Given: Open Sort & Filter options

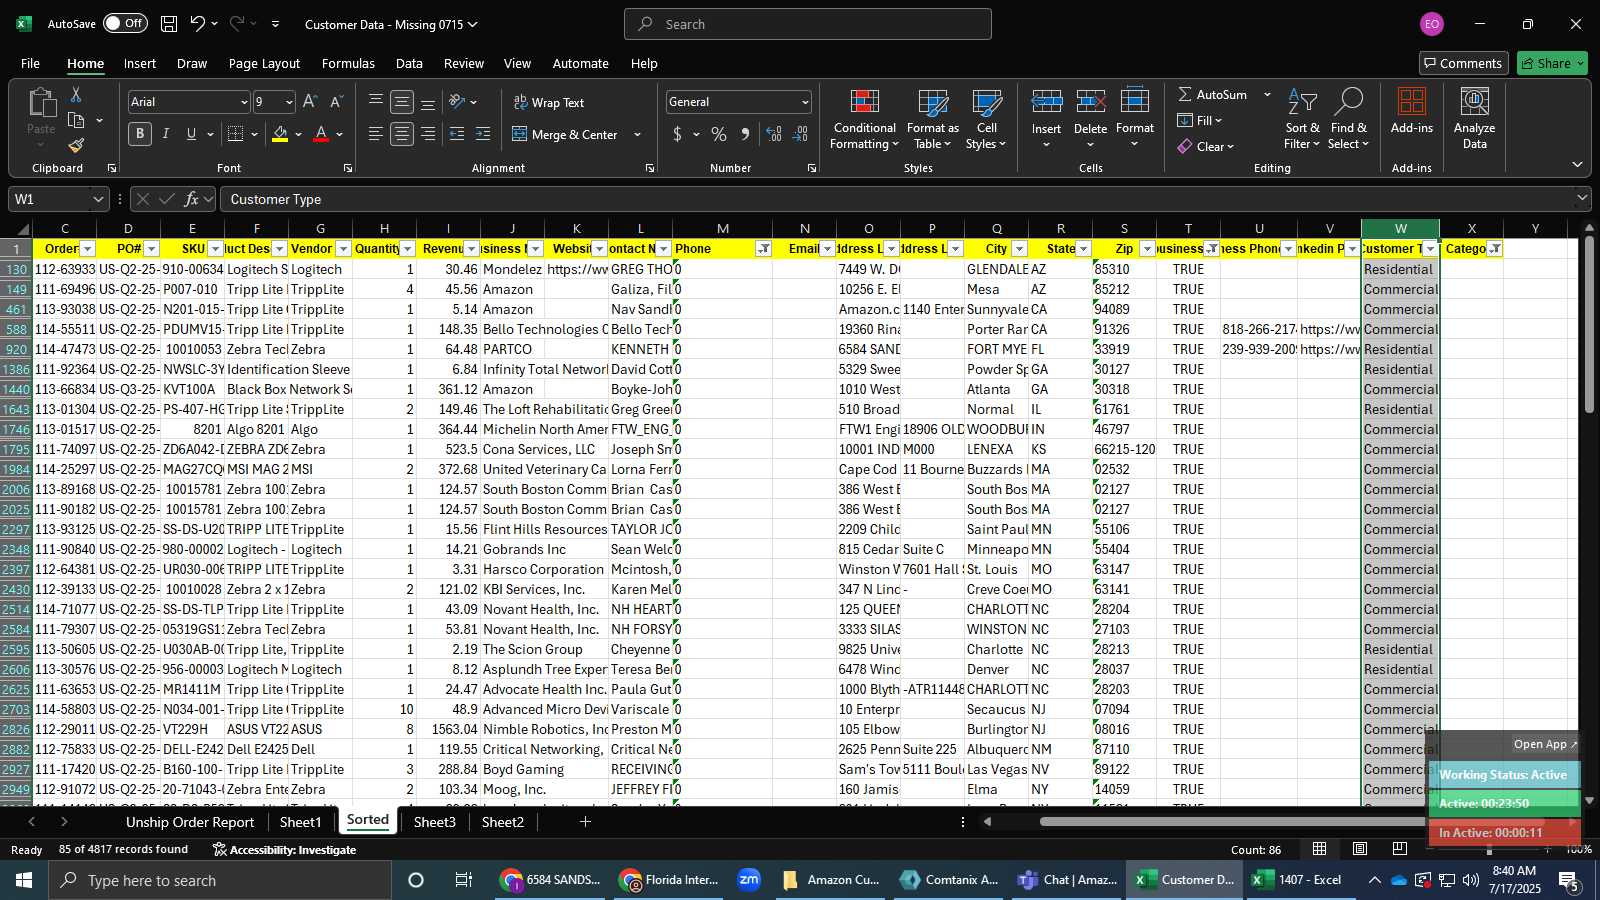Looking at the screenshot, I should [x=1302, y=120].
